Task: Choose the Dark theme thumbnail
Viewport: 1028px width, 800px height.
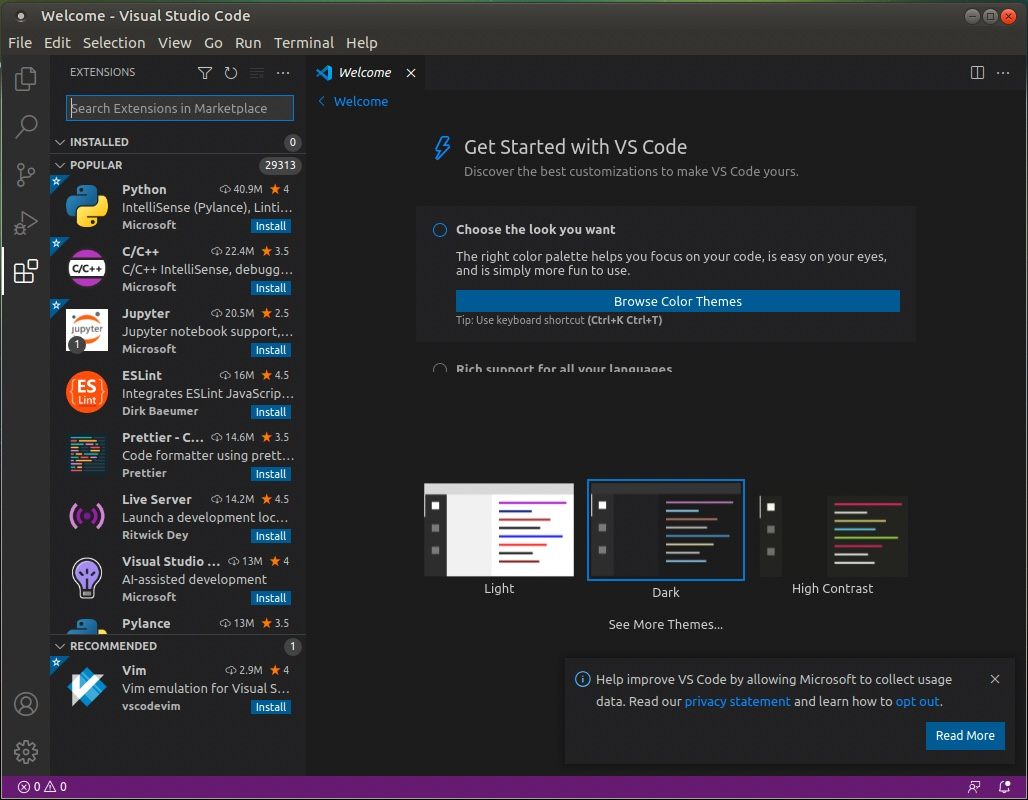Action: click(x=665, y=530)
